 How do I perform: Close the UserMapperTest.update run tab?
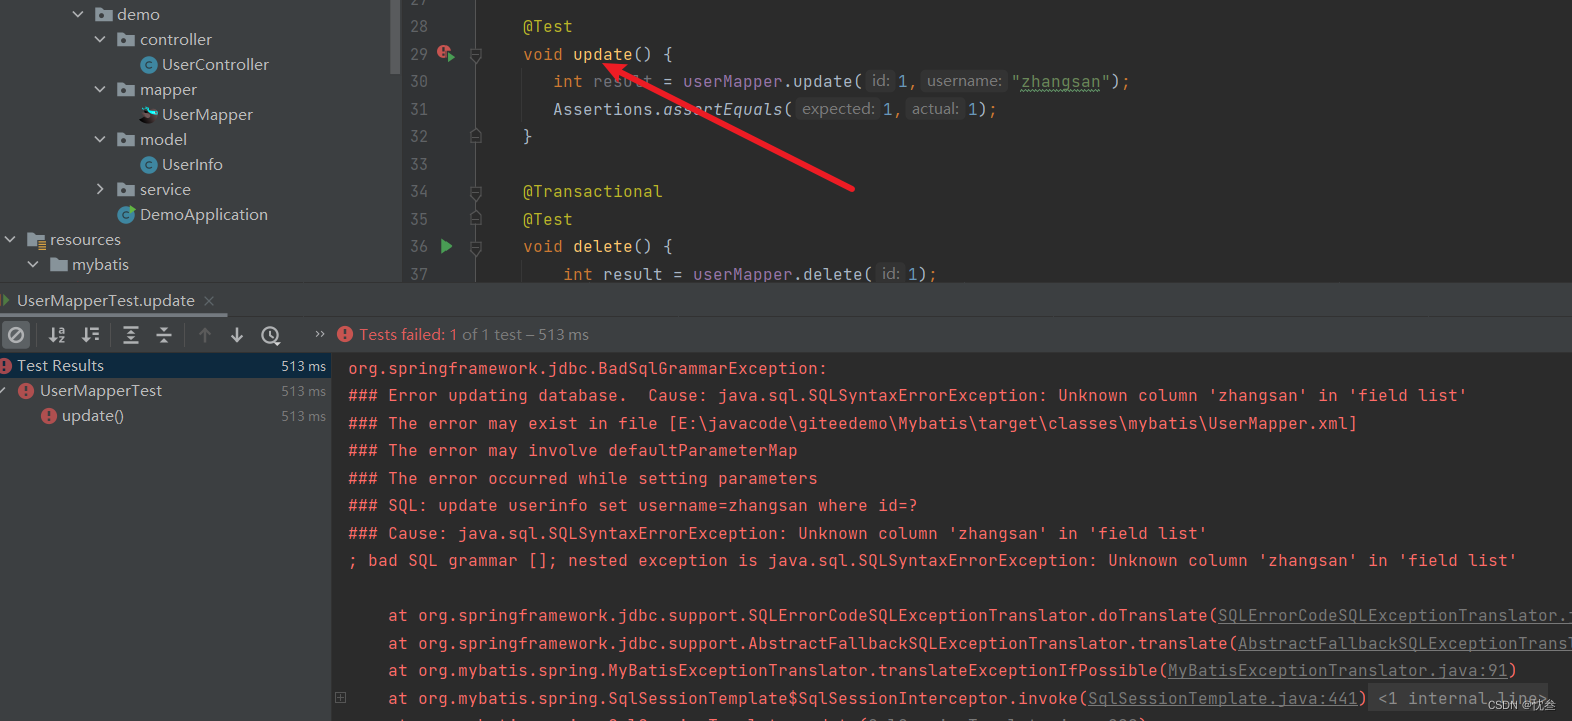[x=209, y=301]
